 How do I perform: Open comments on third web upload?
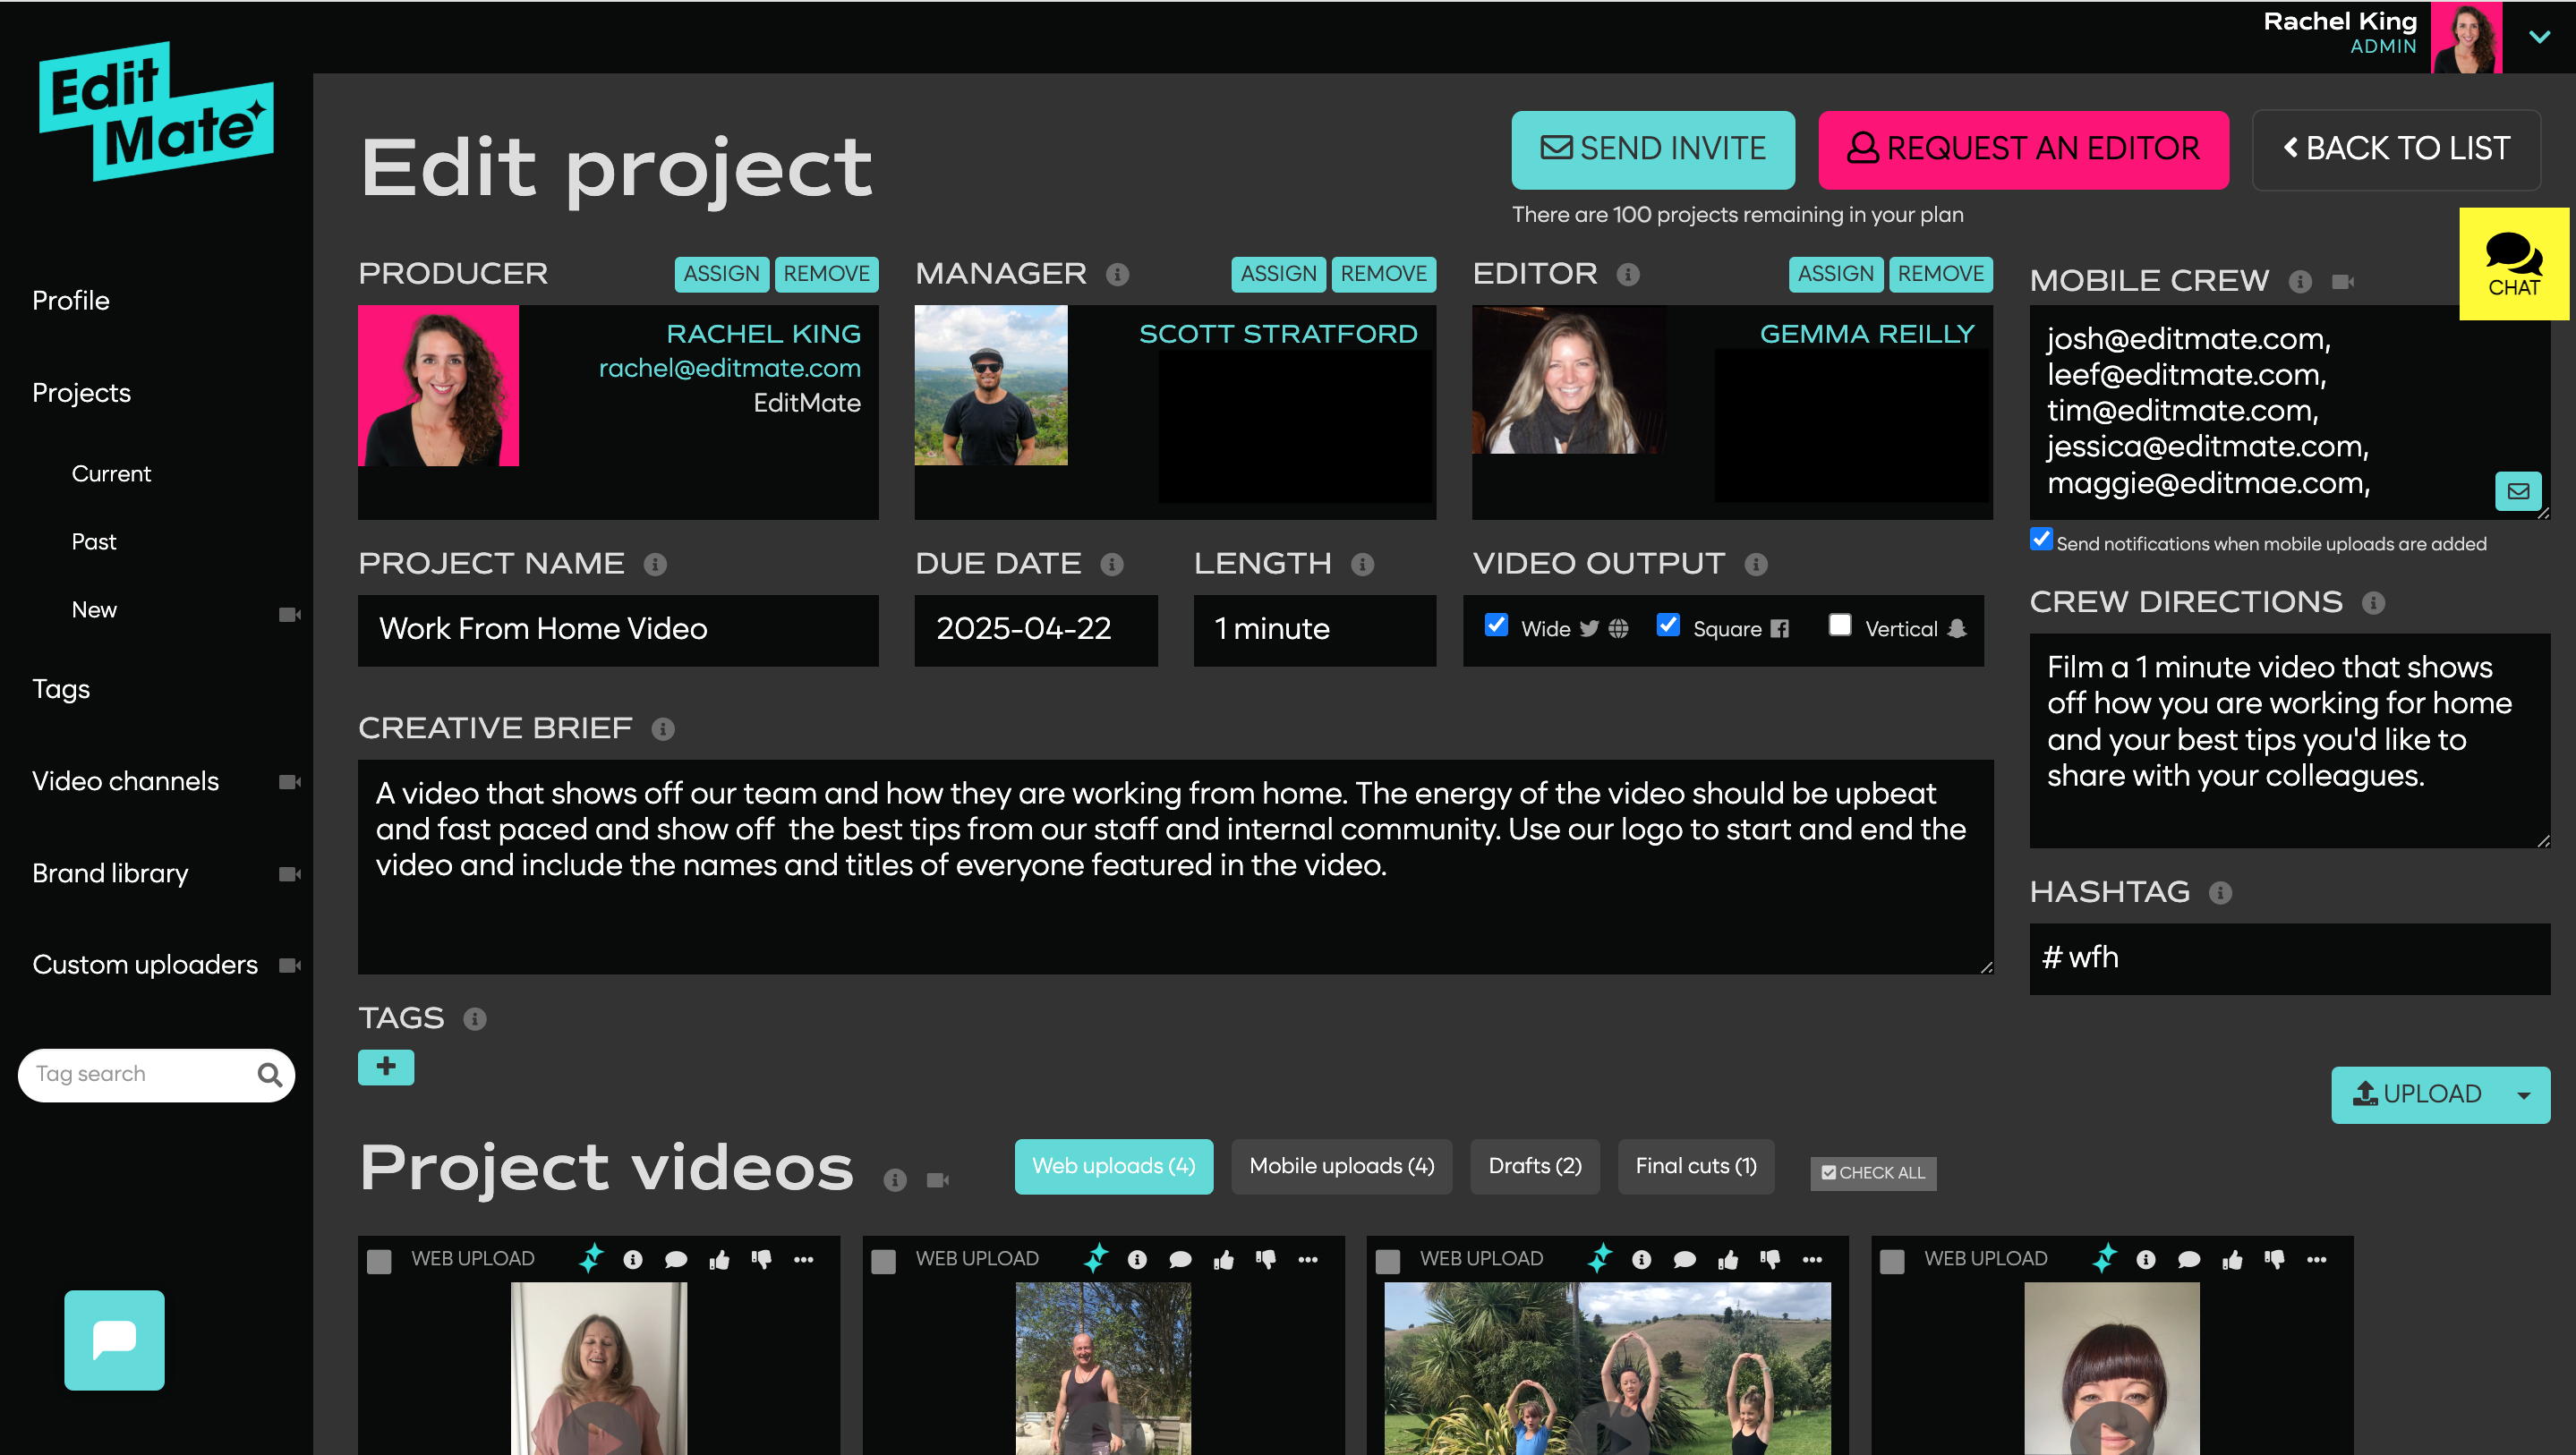(1685, 1260)
